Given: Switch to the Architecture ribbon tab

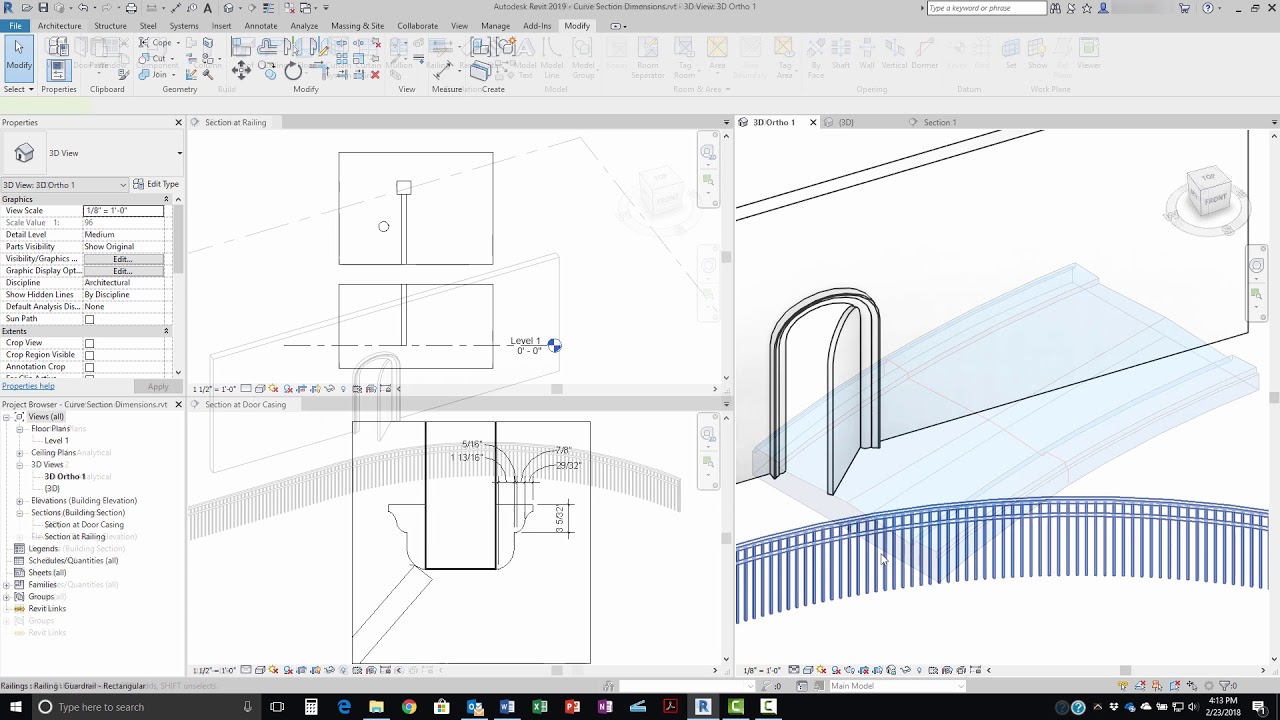Looking at the screenshot, I should [59, 26].
